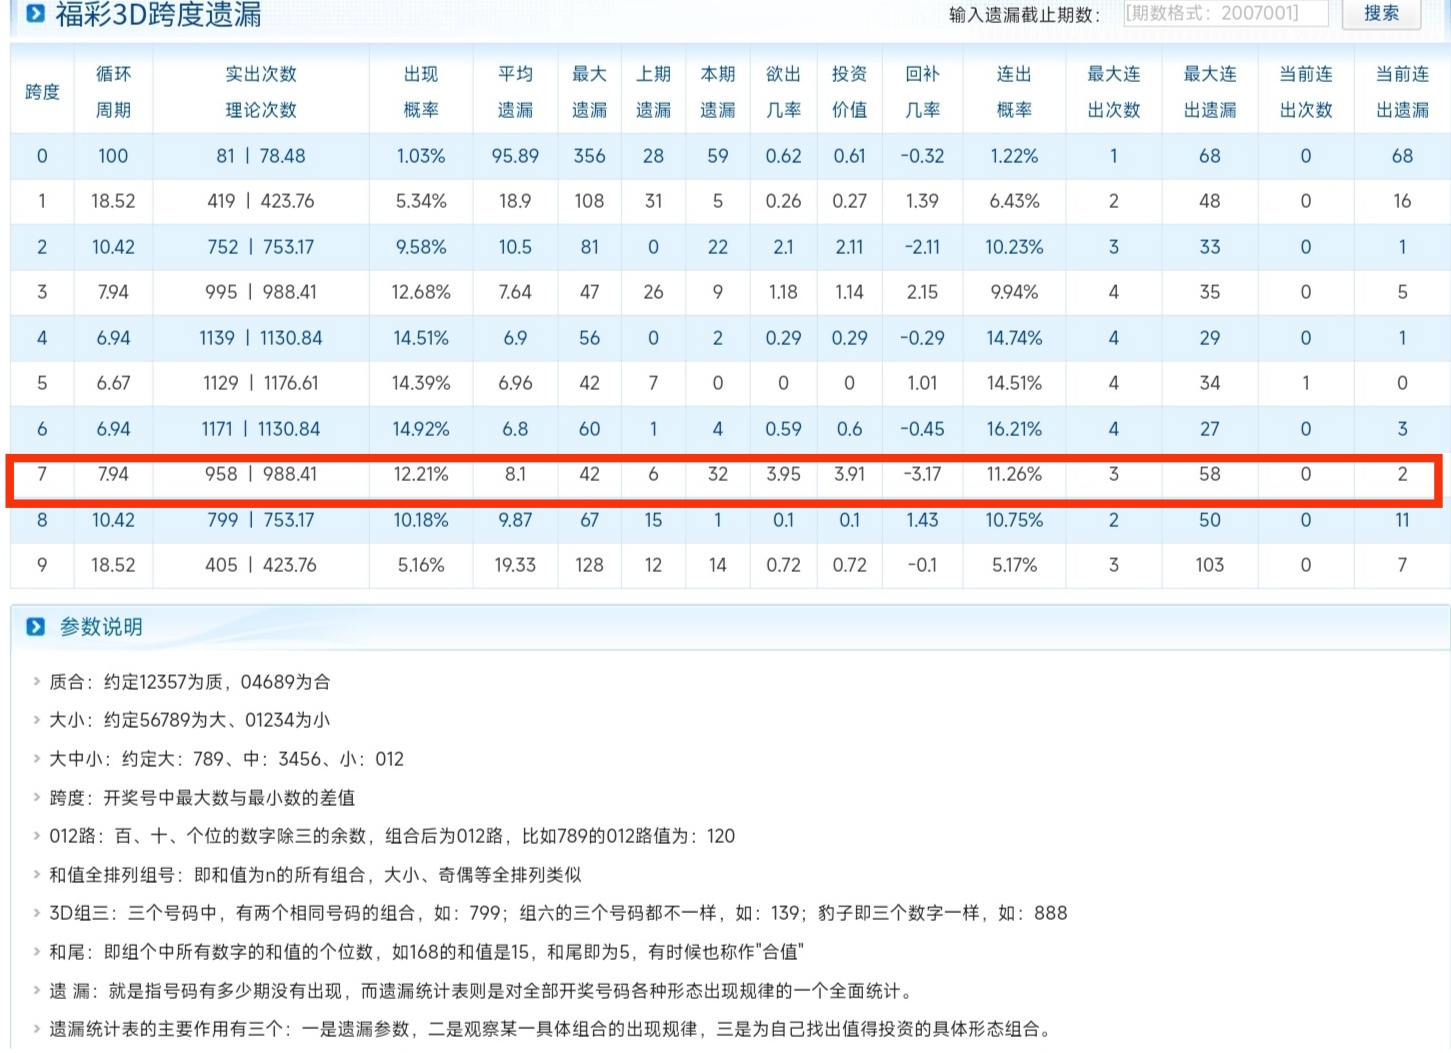Image resolution: width=1451 pixels, height=1053 pixels.
Task: Click the 搜索 search button
Action: (x=1380, y=13)
